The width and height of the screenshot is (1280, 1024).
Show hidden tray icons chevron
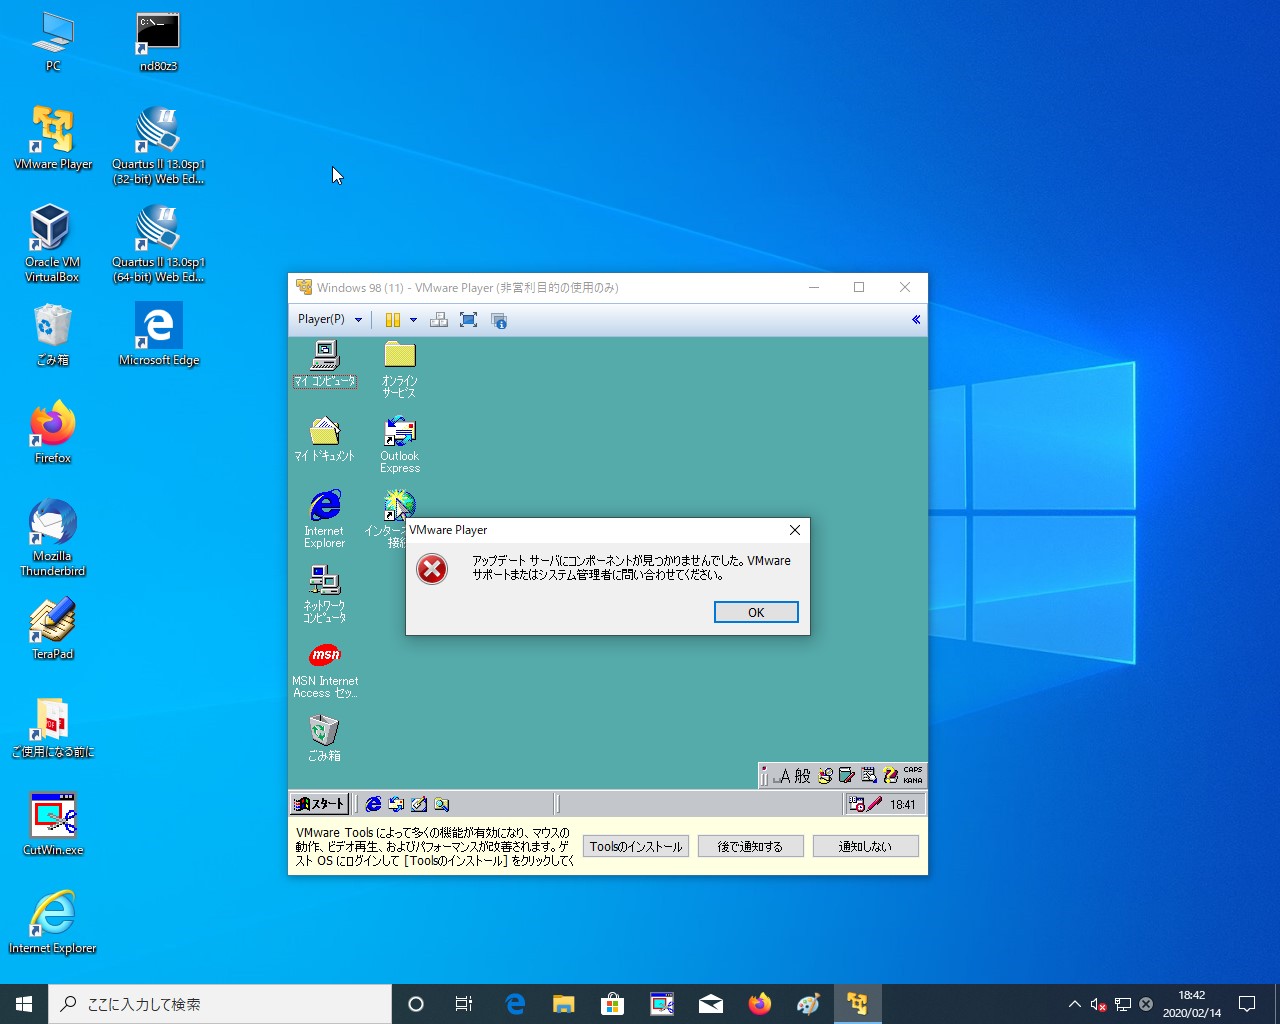[1074, 1004]
